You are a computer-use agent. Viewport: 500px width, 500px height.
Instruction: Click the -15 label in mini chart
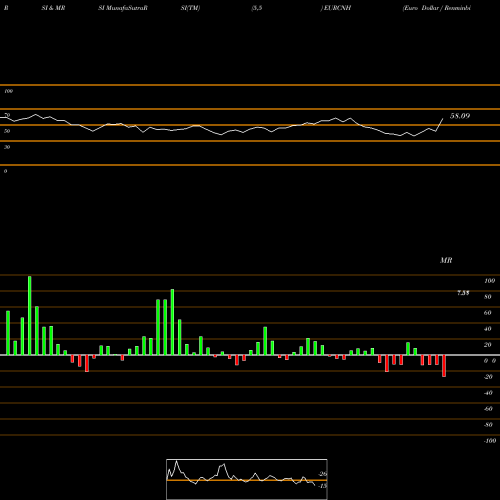pyautogui.click(x=322, y=486)
